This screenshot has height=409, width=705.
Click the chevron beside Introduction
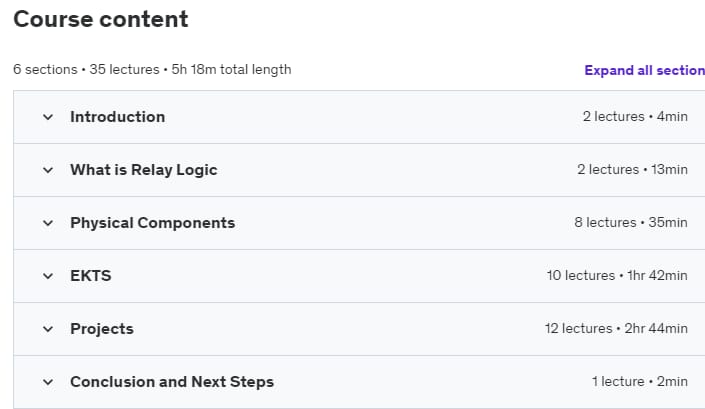pos(47,117)
